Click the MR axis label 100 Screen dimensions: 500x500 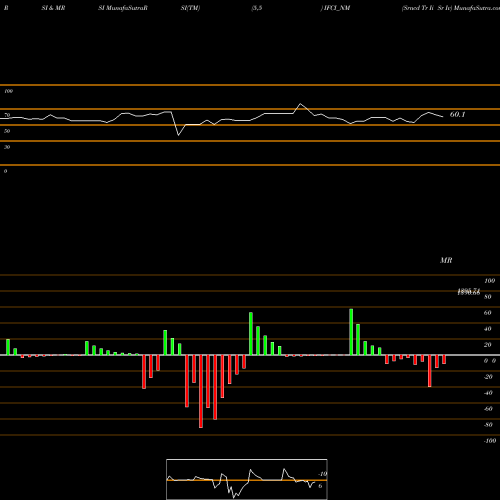[489, 281]
